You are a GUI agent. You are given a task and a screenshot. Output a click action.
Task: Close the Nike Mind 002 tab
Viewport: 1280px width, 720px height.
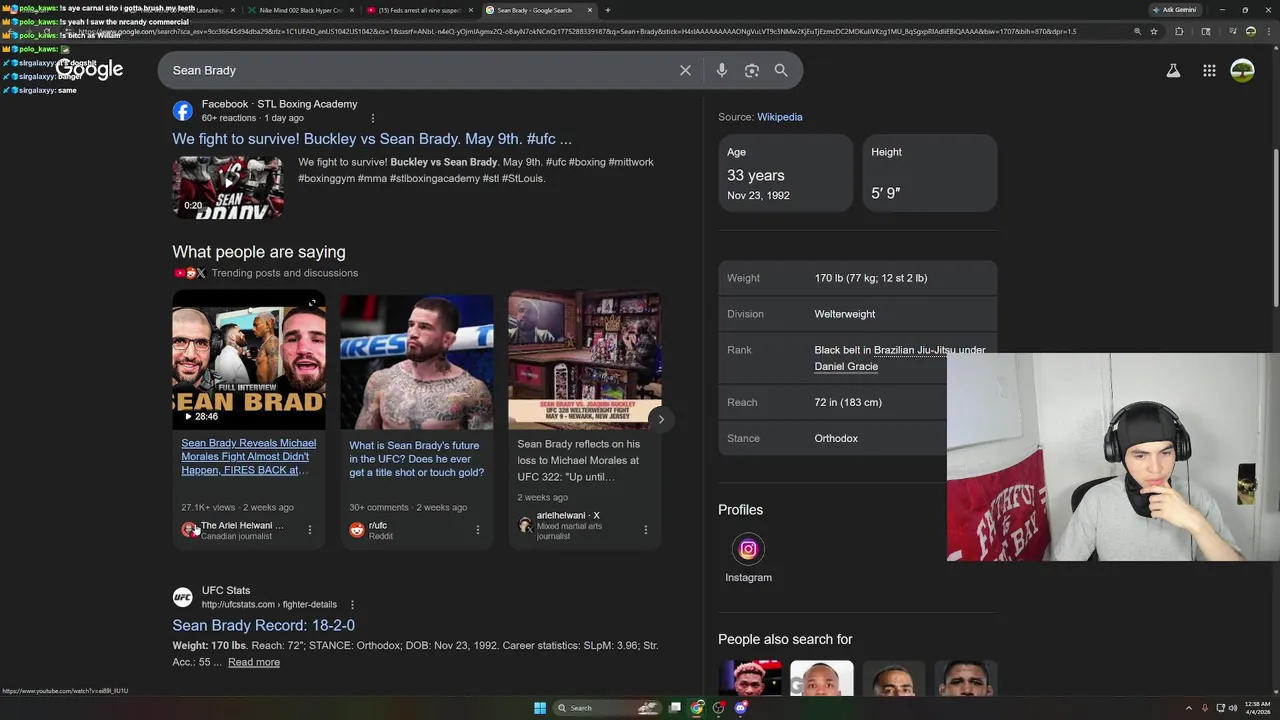tap(352, 10)
